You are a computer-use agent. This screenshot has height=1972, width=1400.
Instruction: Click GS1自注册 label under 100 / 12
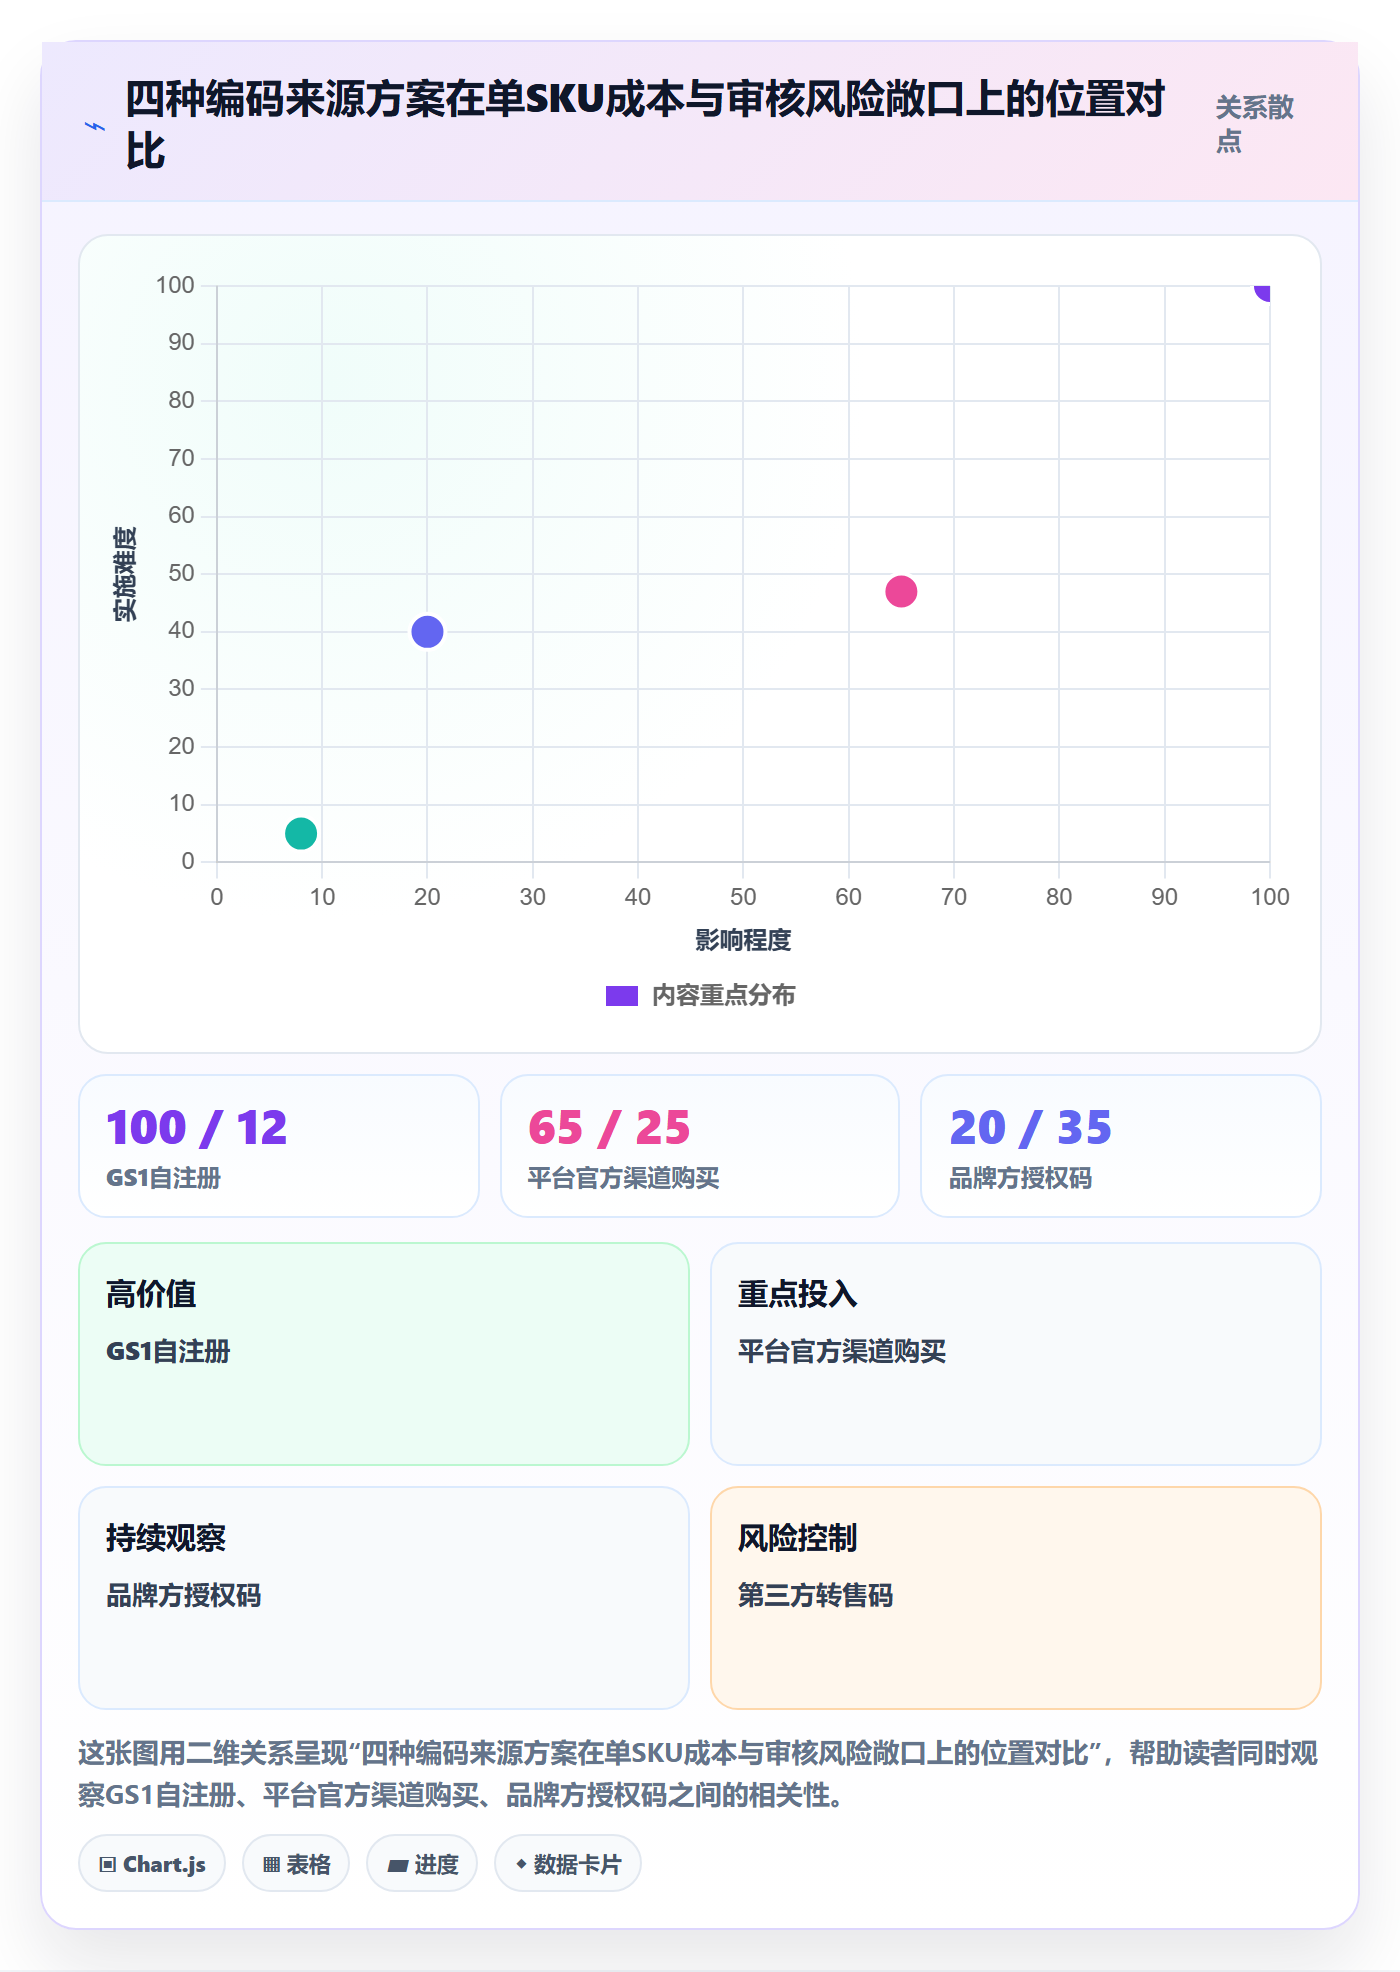(x=164, y=1178)
